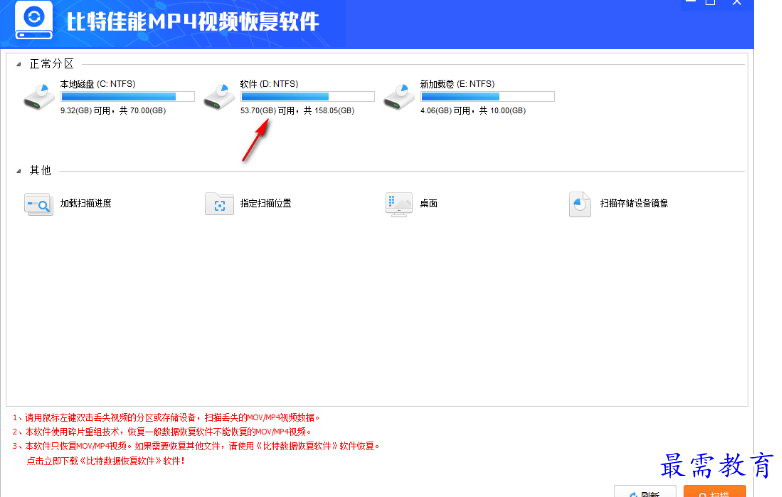
Task: Click the app title text
Action: (x=193, y=21)
